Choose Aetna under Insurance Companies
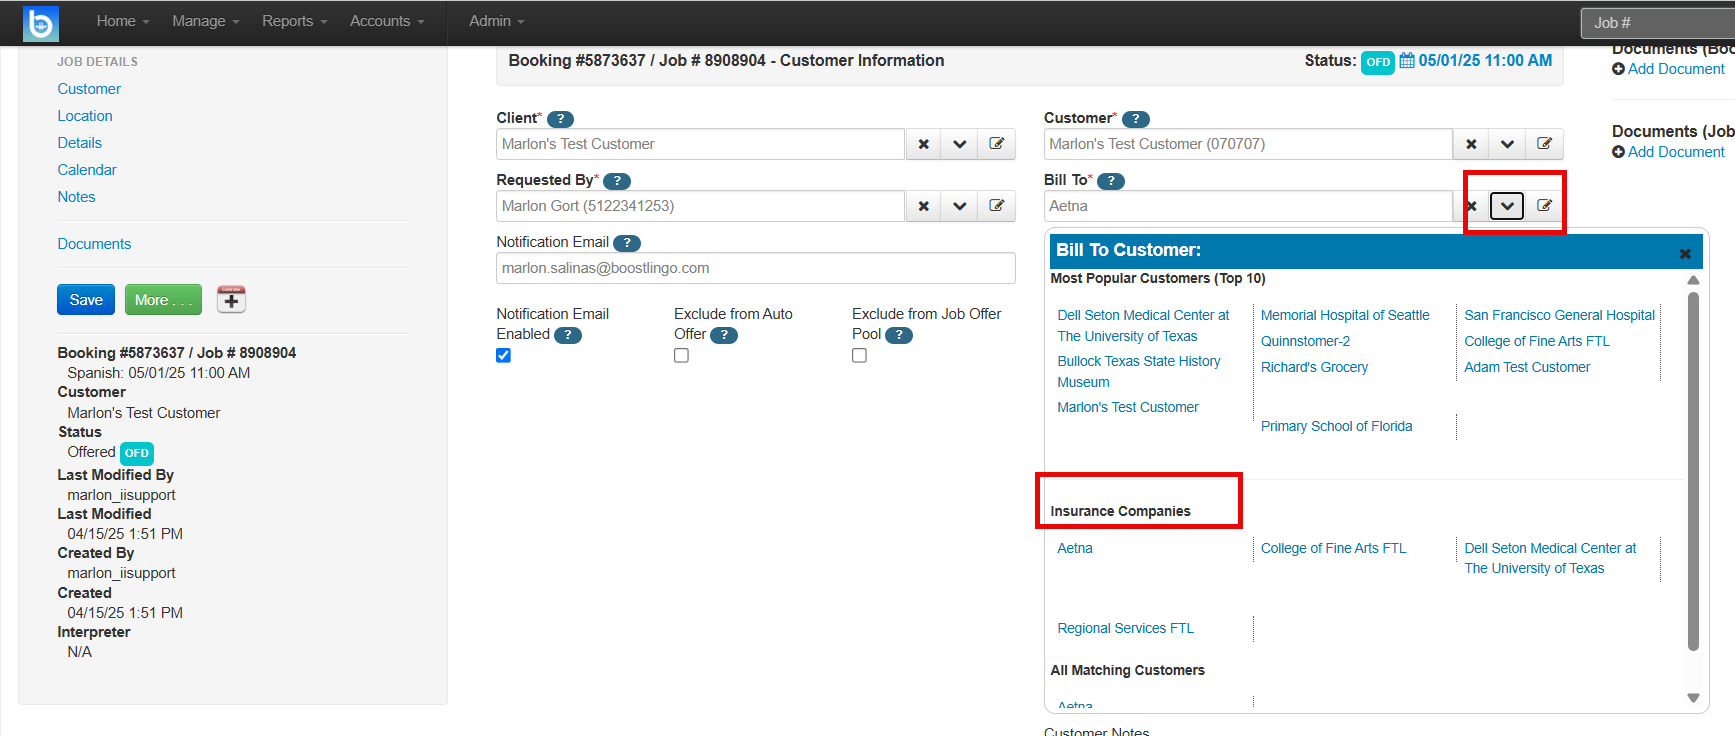Screen dimensions: 1735x736 pyautogui.click(x=1075, y=548)
